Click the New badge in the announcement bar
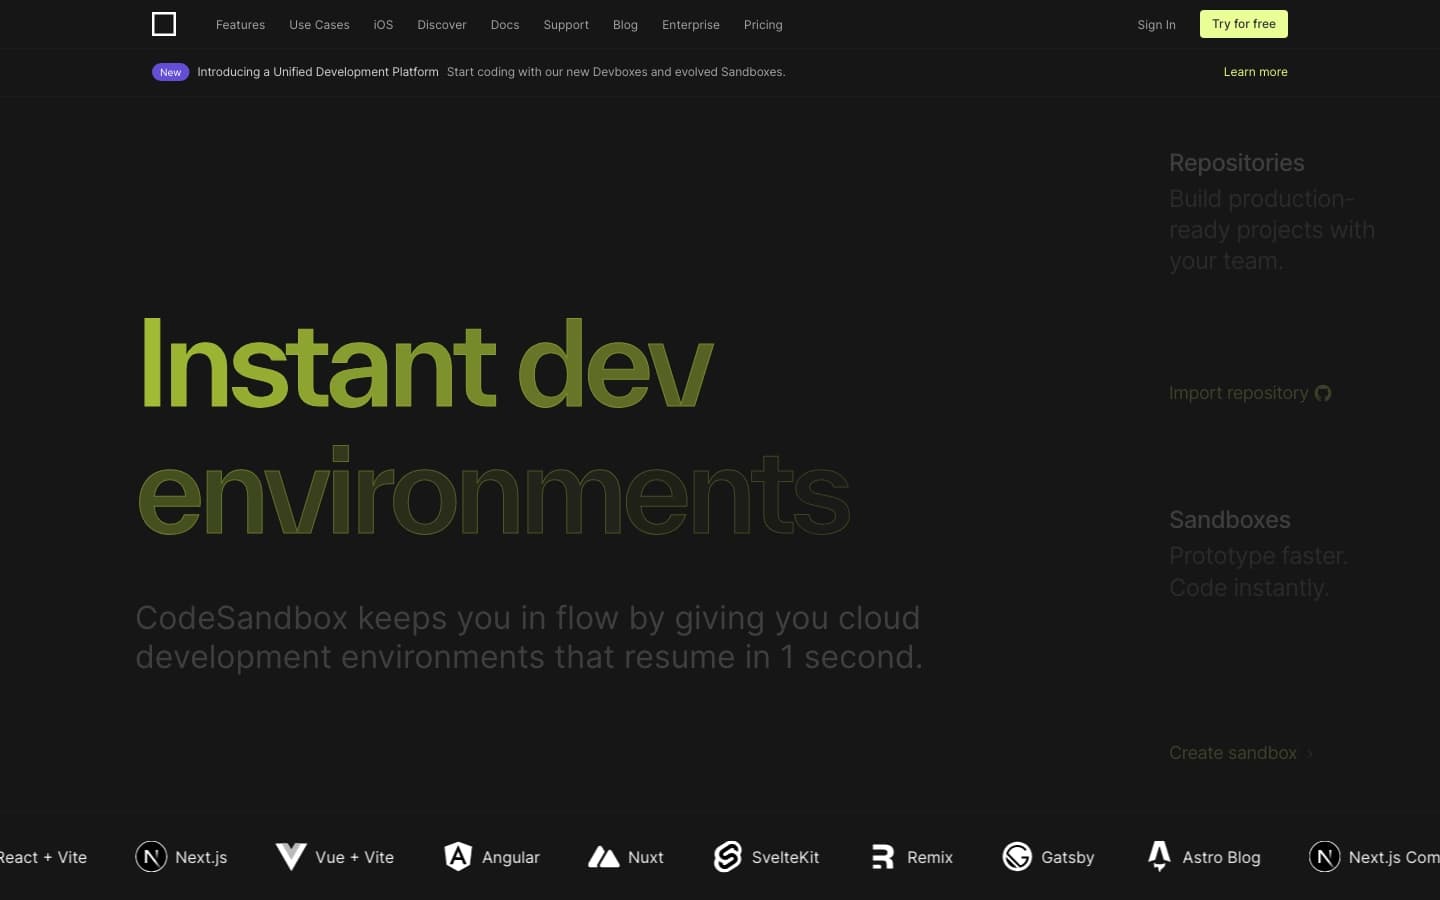This screenshot has height=900, width=1440. click(170, 72)
